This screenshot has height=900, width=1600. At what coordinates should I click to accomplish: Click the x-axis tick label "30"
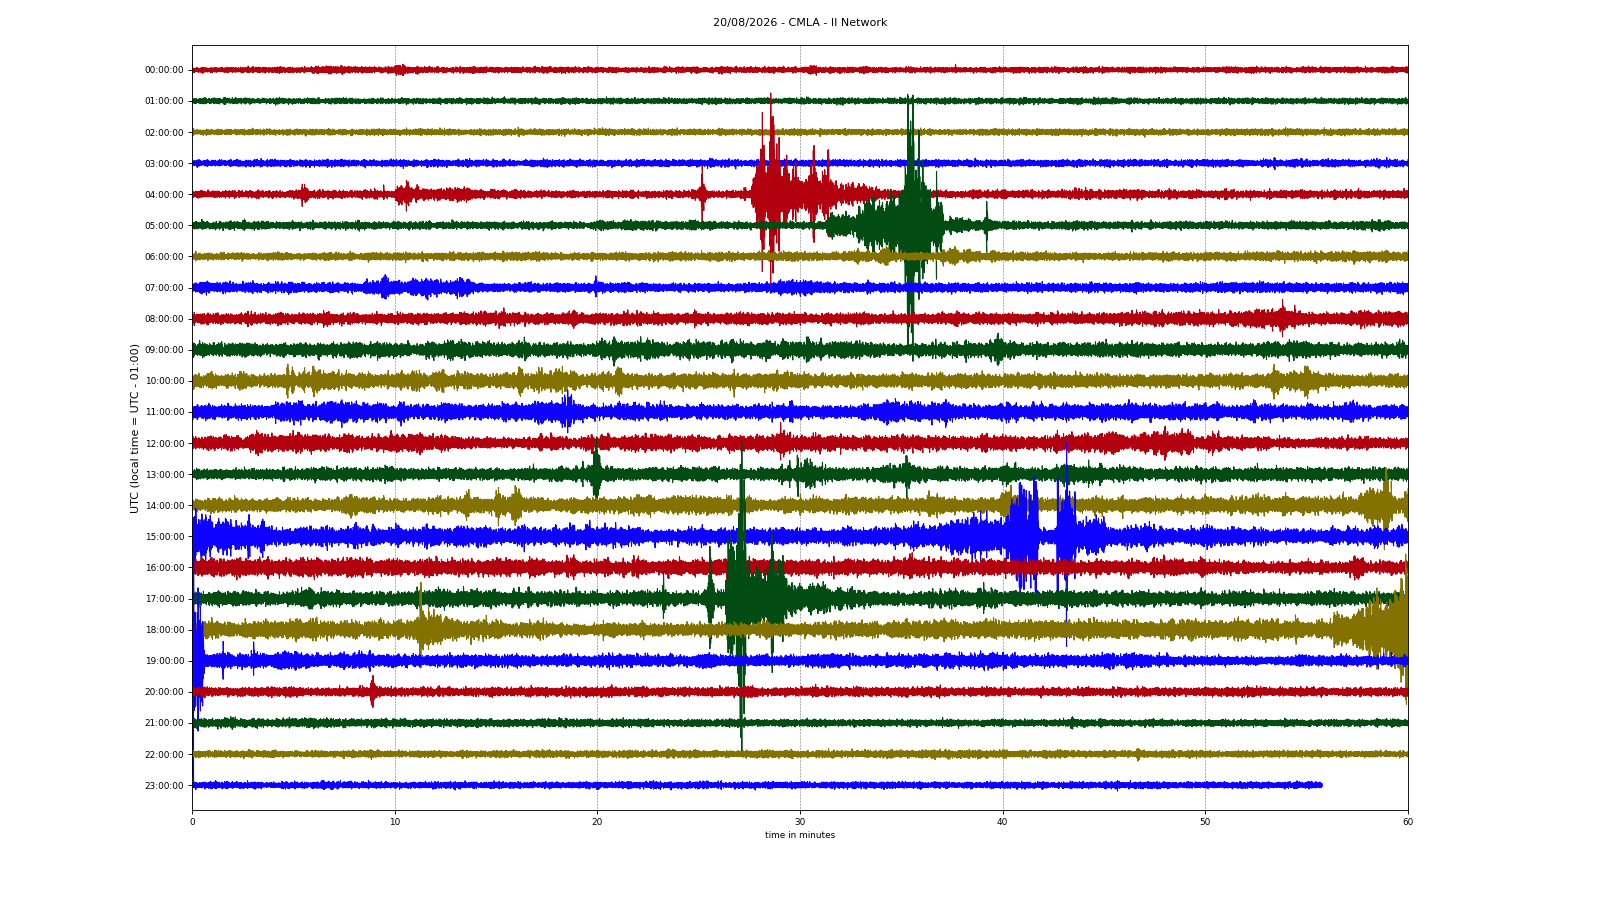coord(800,822)
